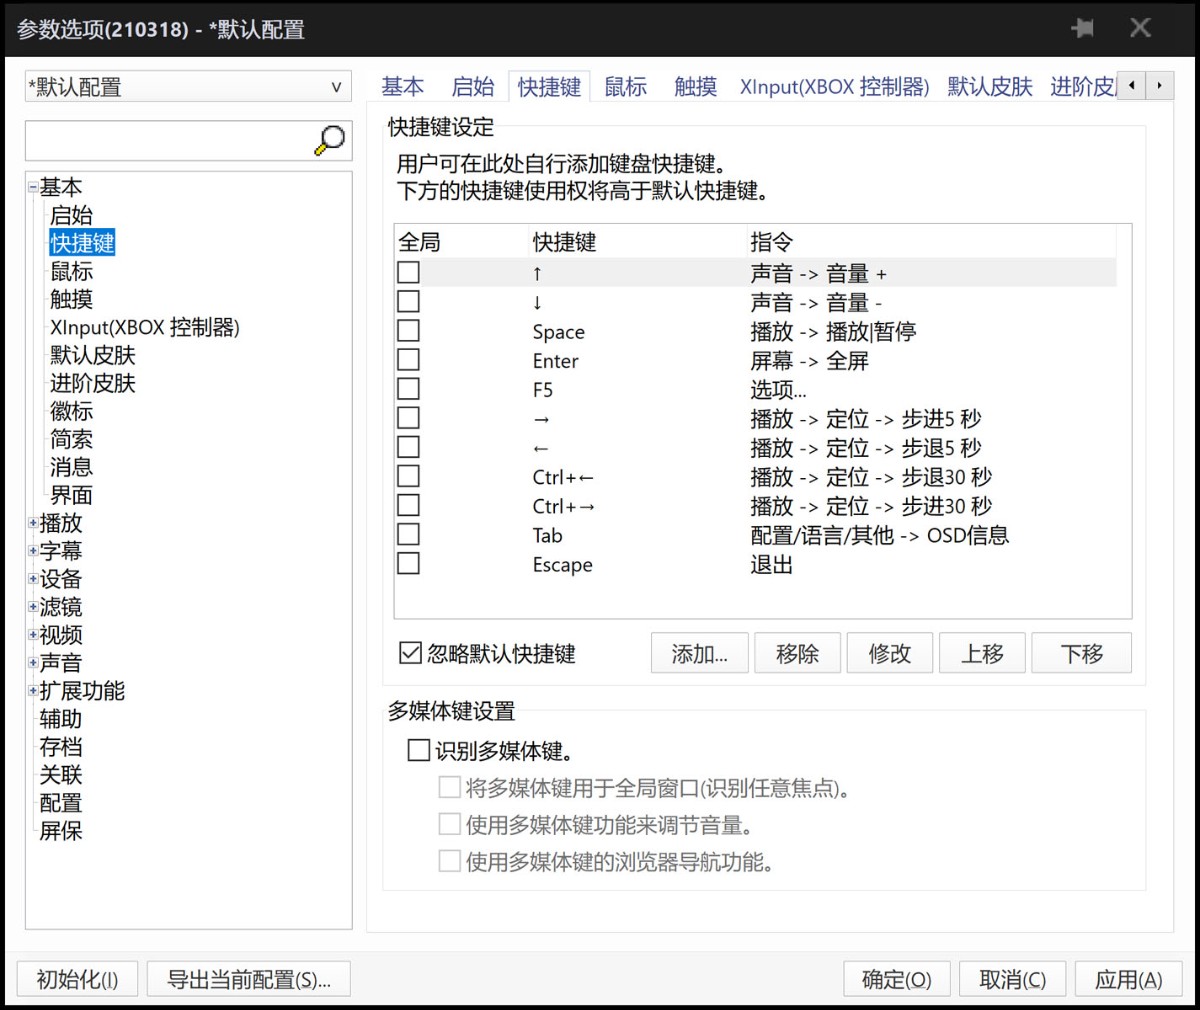Select the Ctrl+→ shortcut row

tap(756, 505)
